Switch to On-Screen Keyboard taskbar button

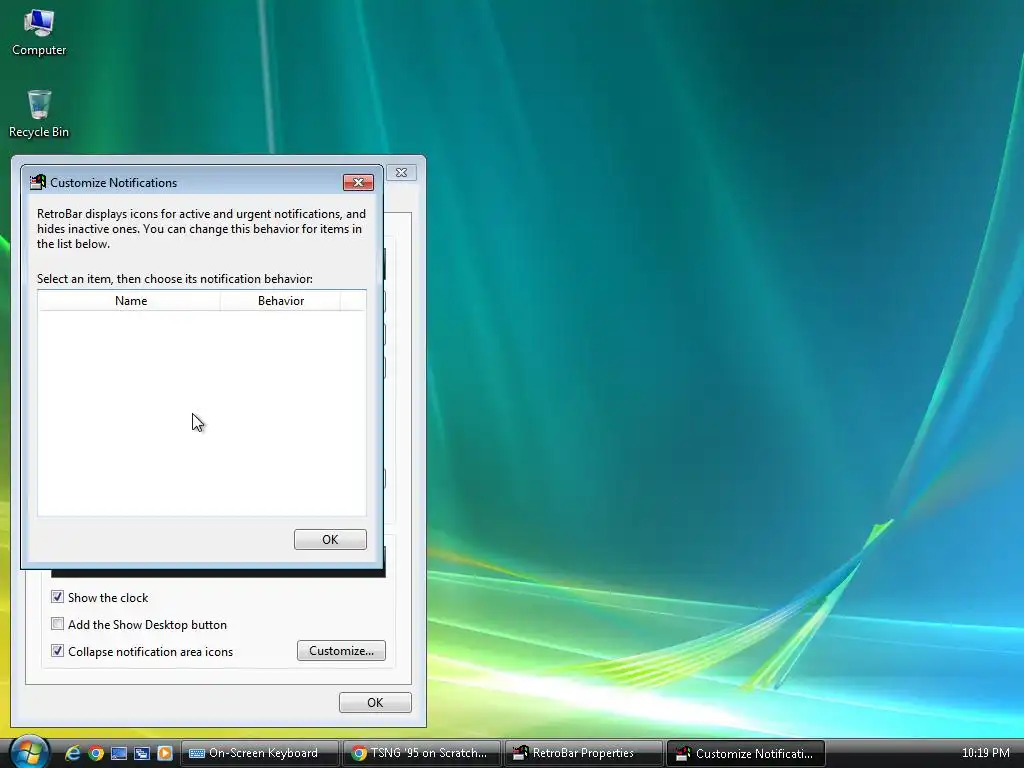point(259,753)
